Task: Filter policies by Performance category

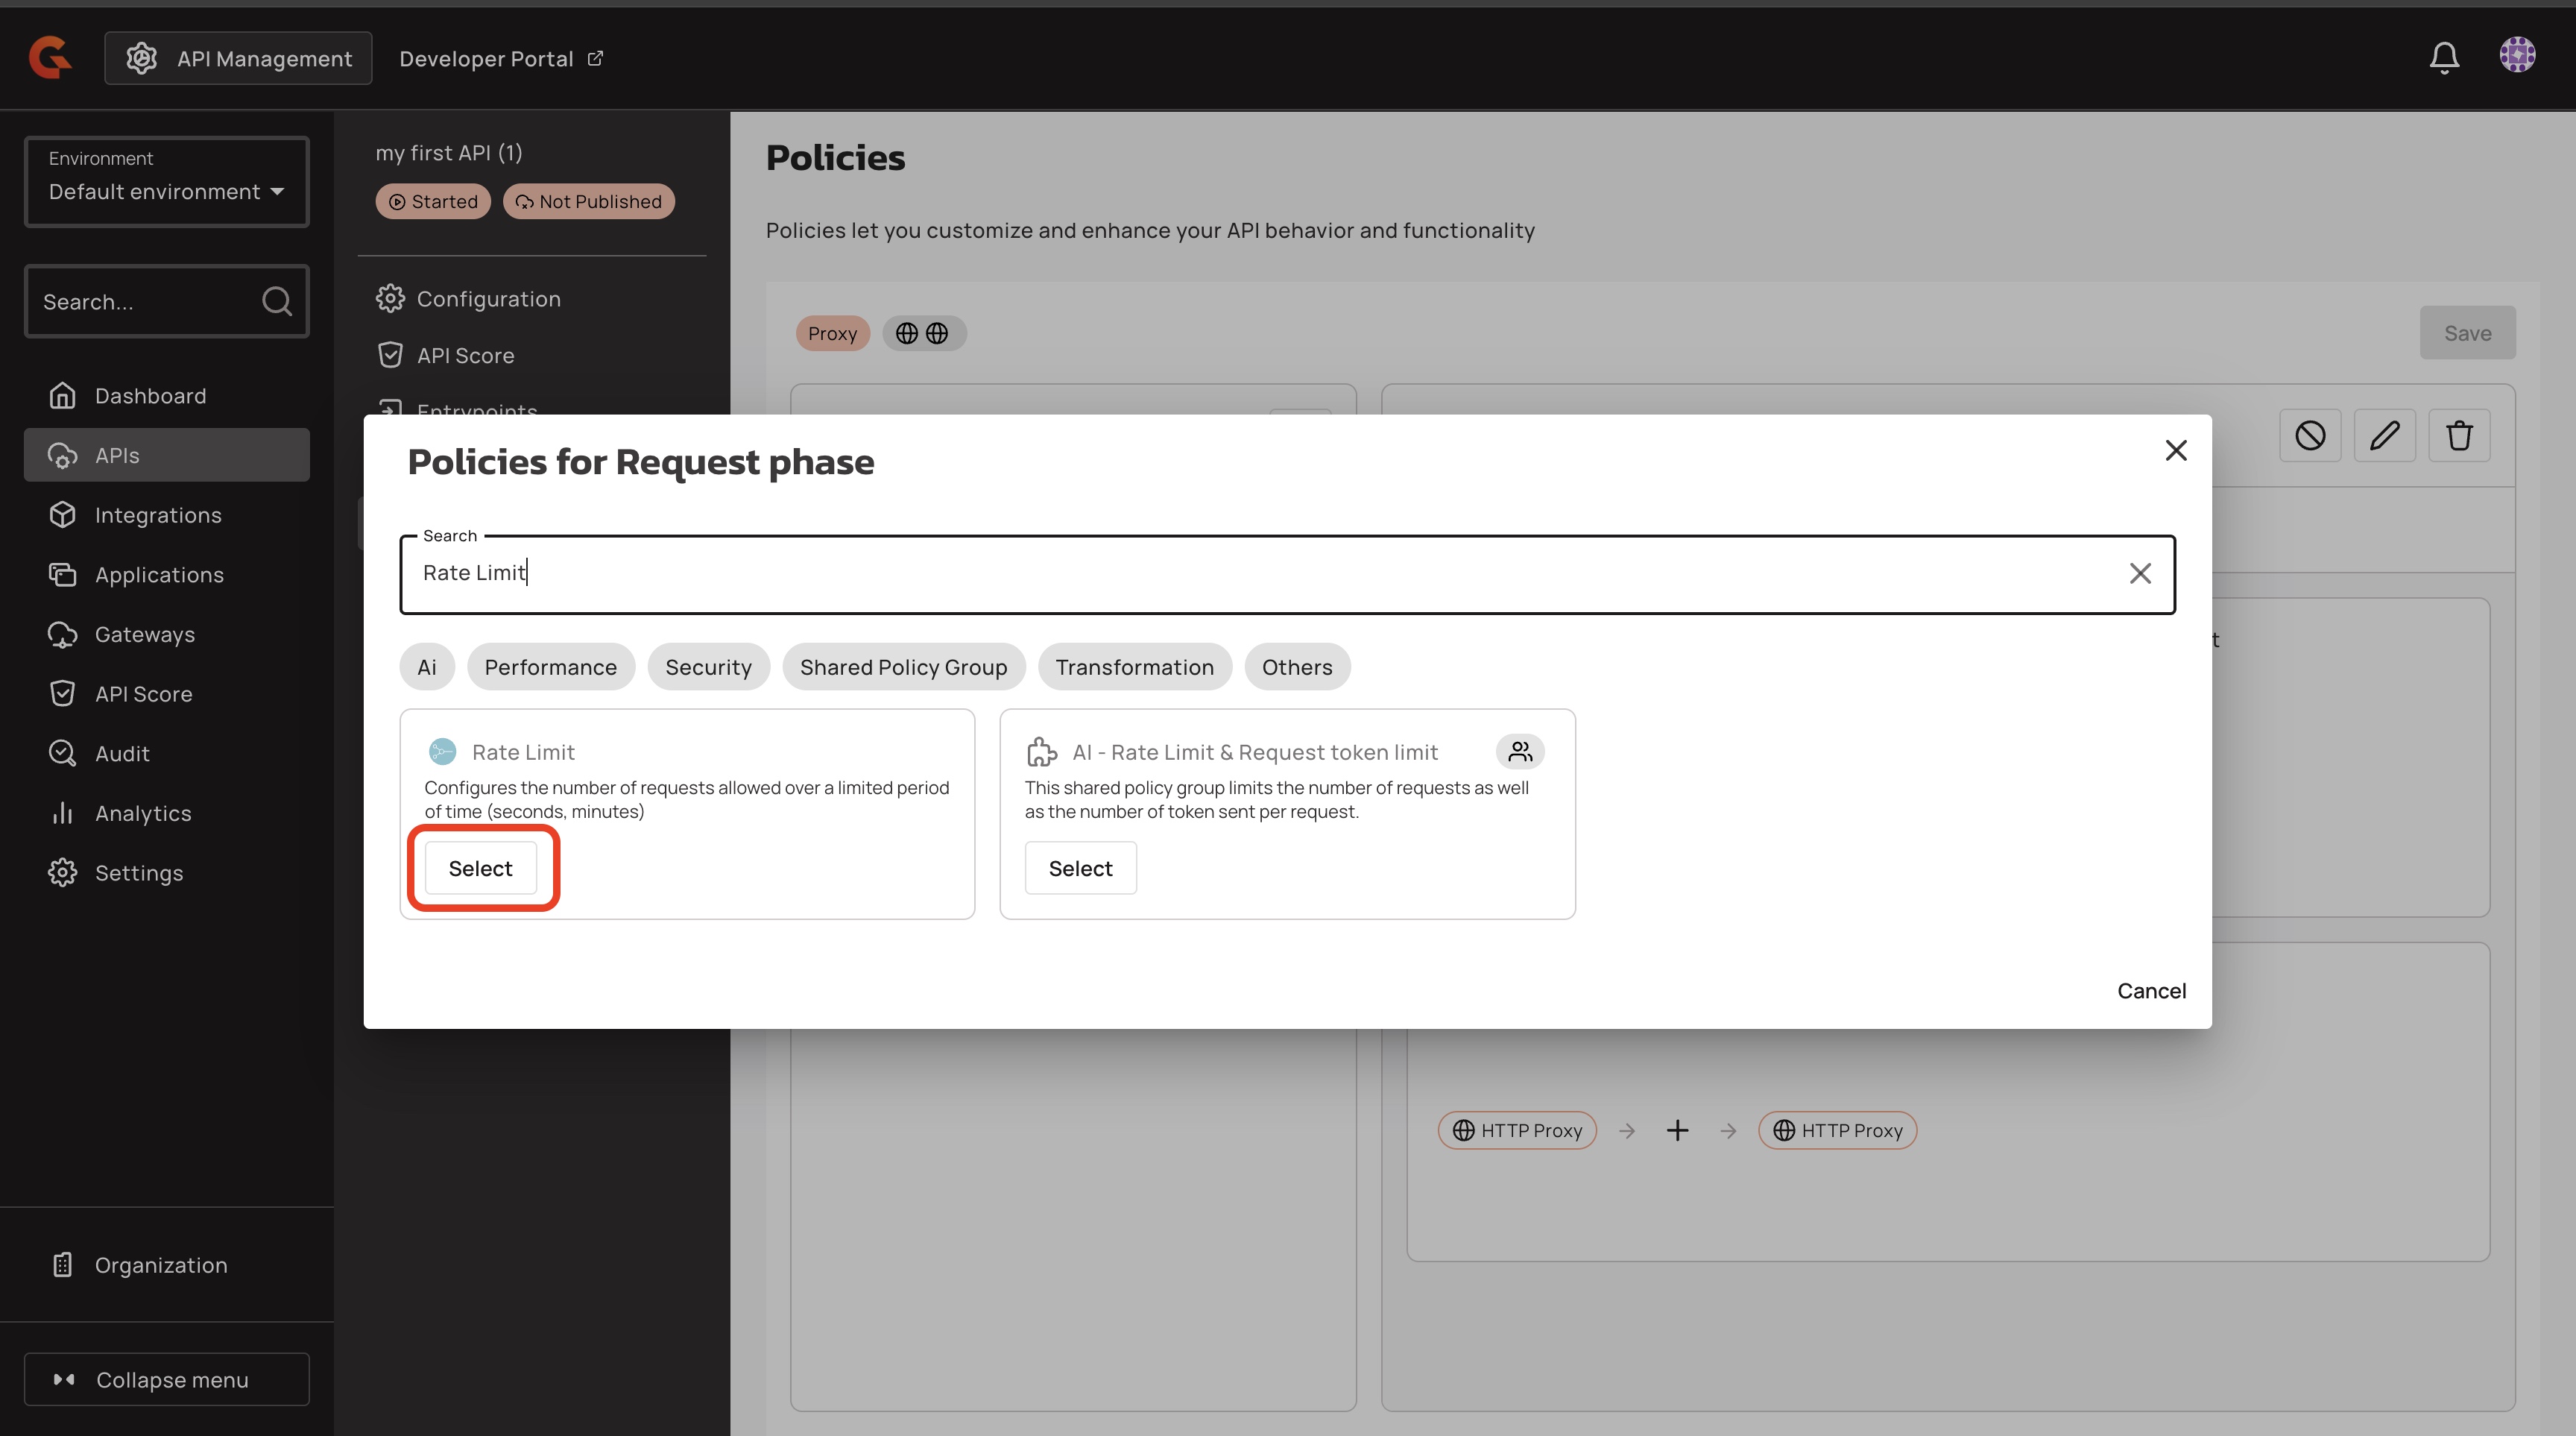Action: point(550,667)
